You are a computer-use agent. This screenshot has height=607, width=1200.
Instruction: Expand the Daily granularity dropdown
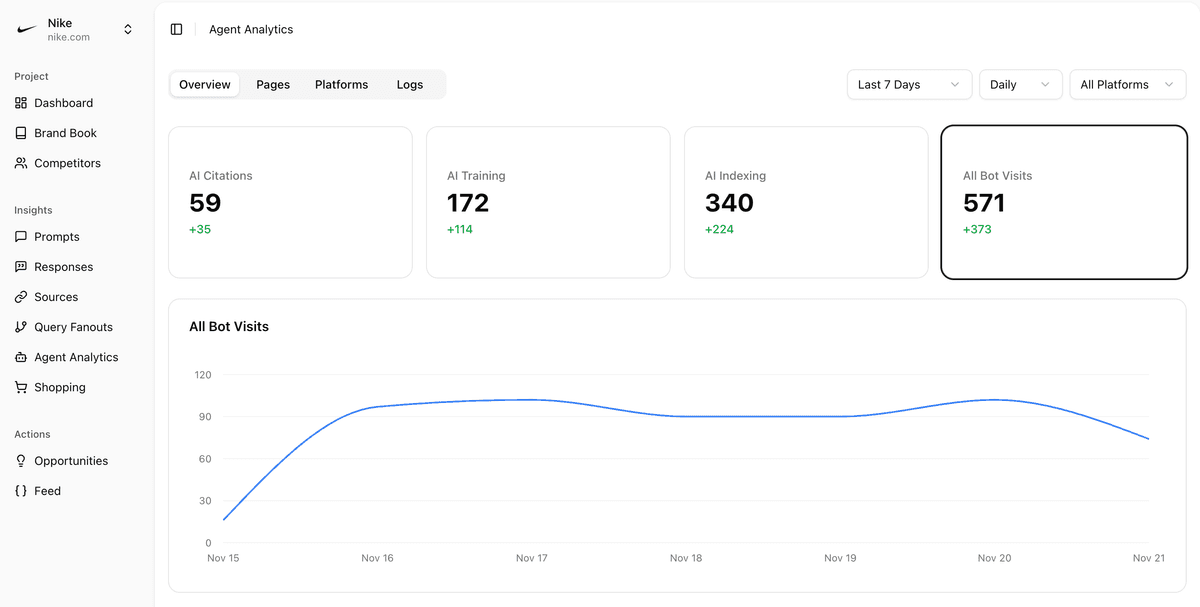1020,84
